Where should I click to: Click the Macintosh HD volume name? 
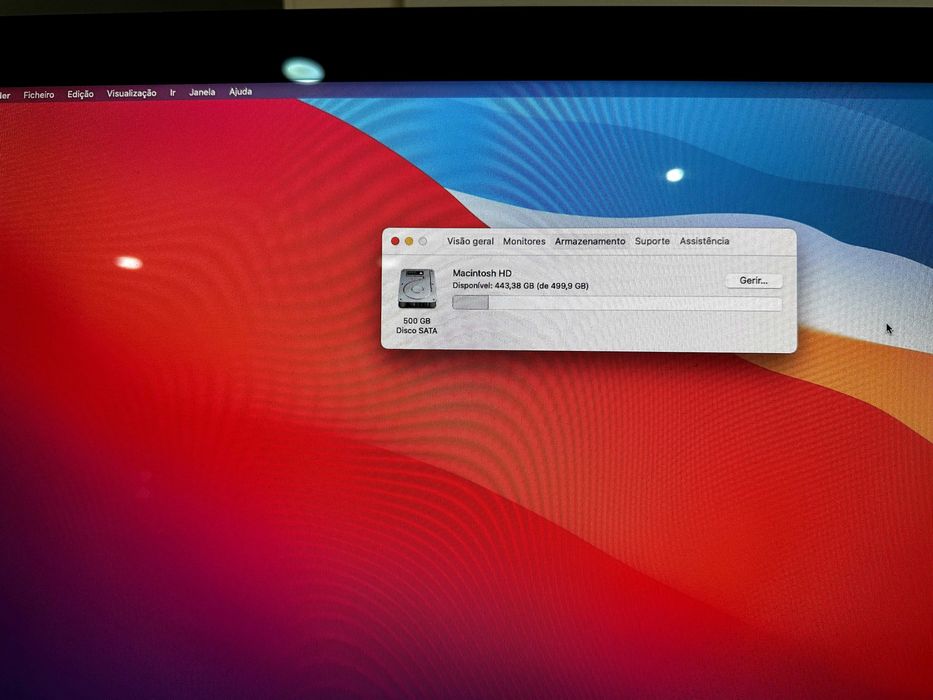[x=482, y=273]
